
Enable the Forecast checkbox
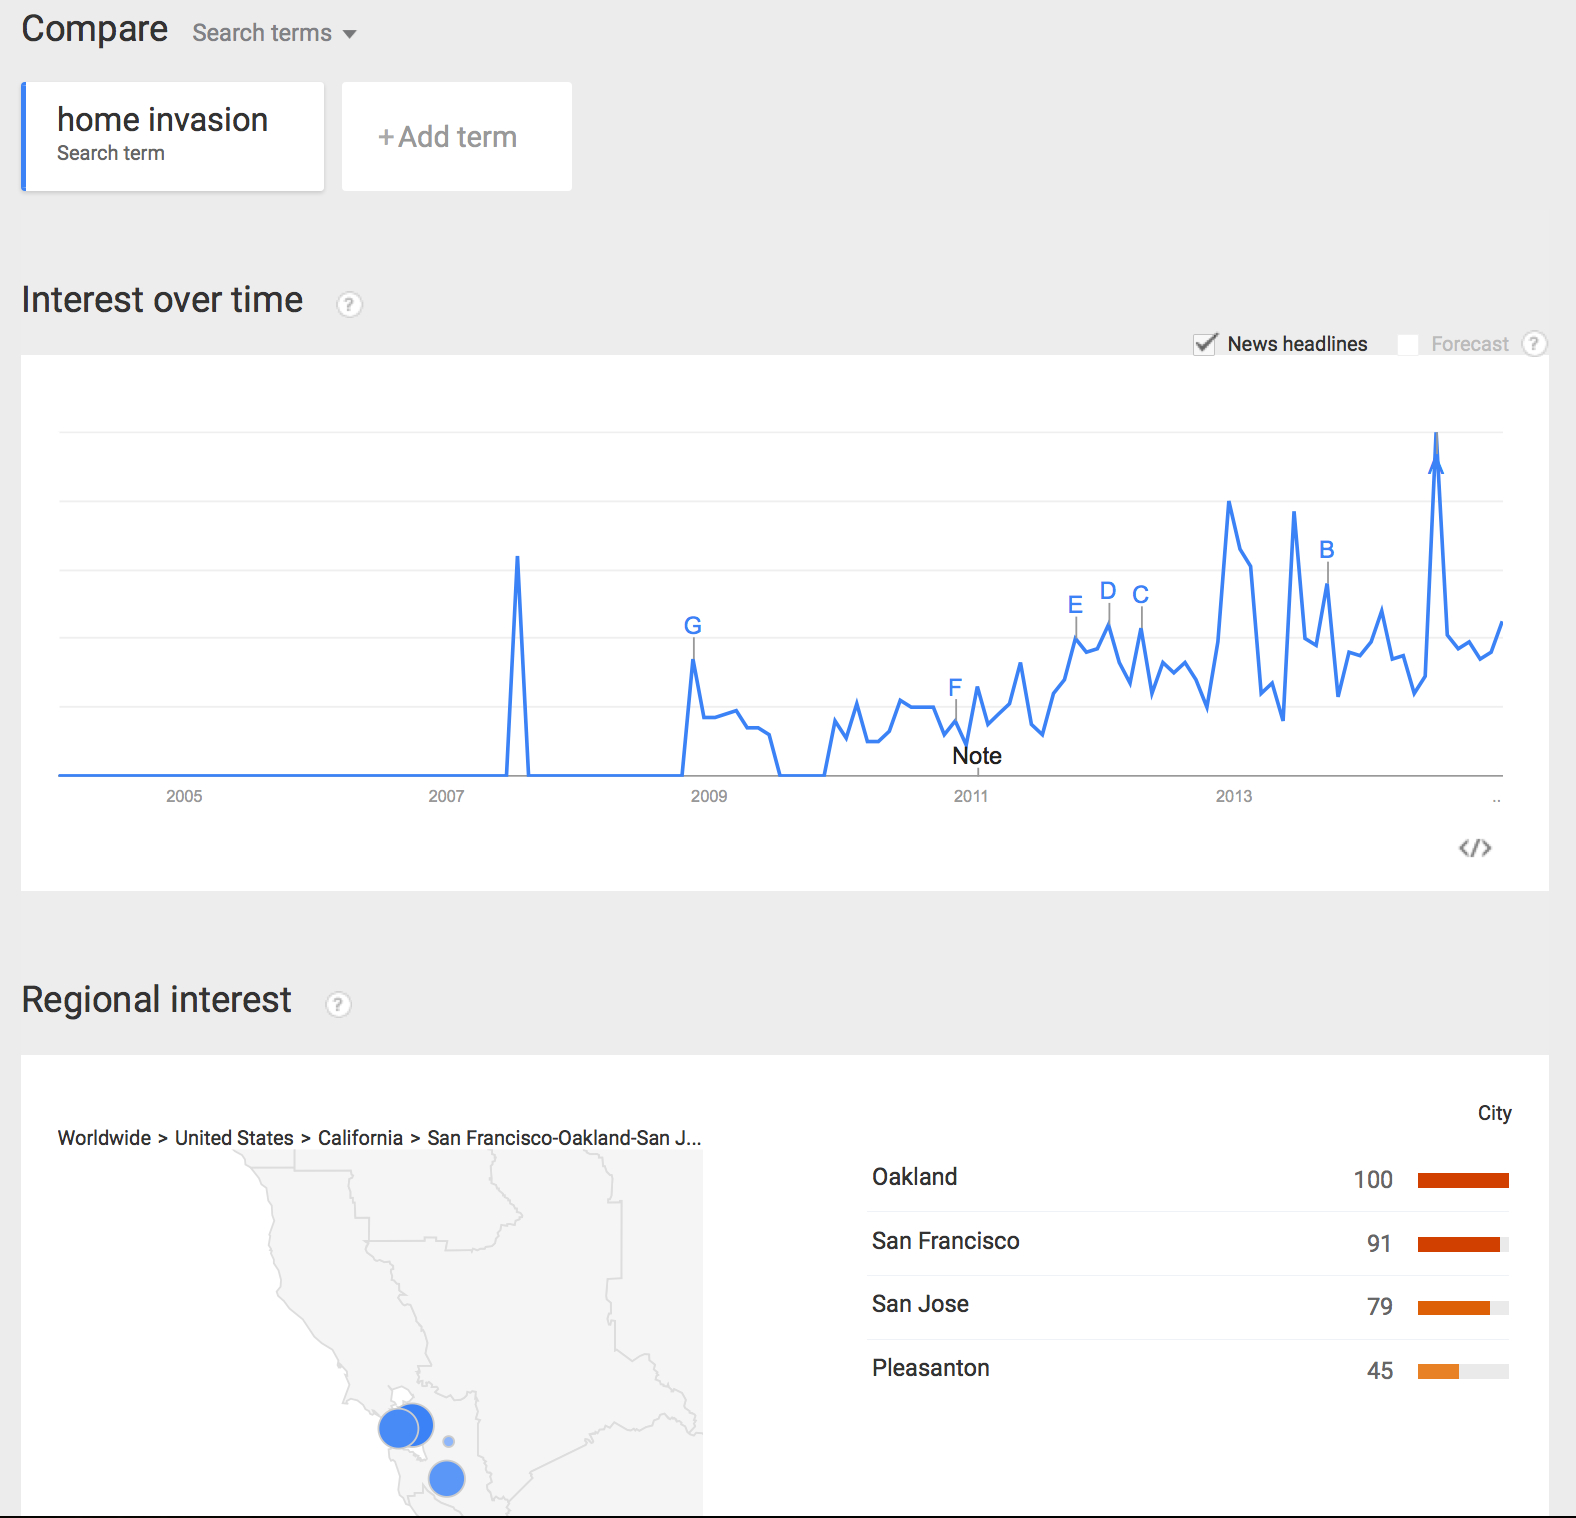pyautogui.click(x=1408, y=344)
